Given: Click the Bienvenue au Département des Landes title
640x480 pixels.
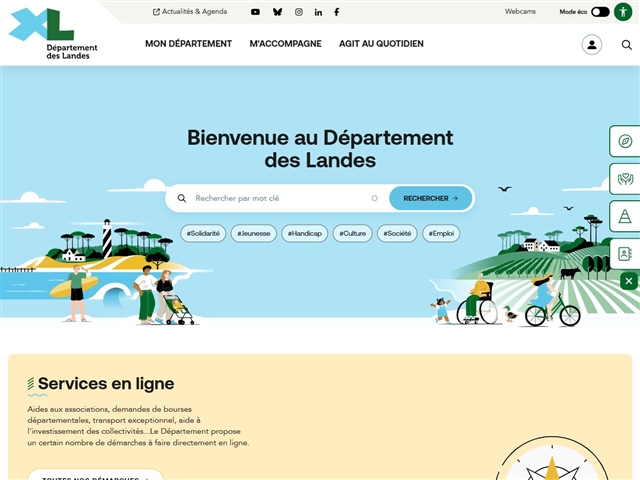Looking at the screenshot, I should click(x=320, y=149).
